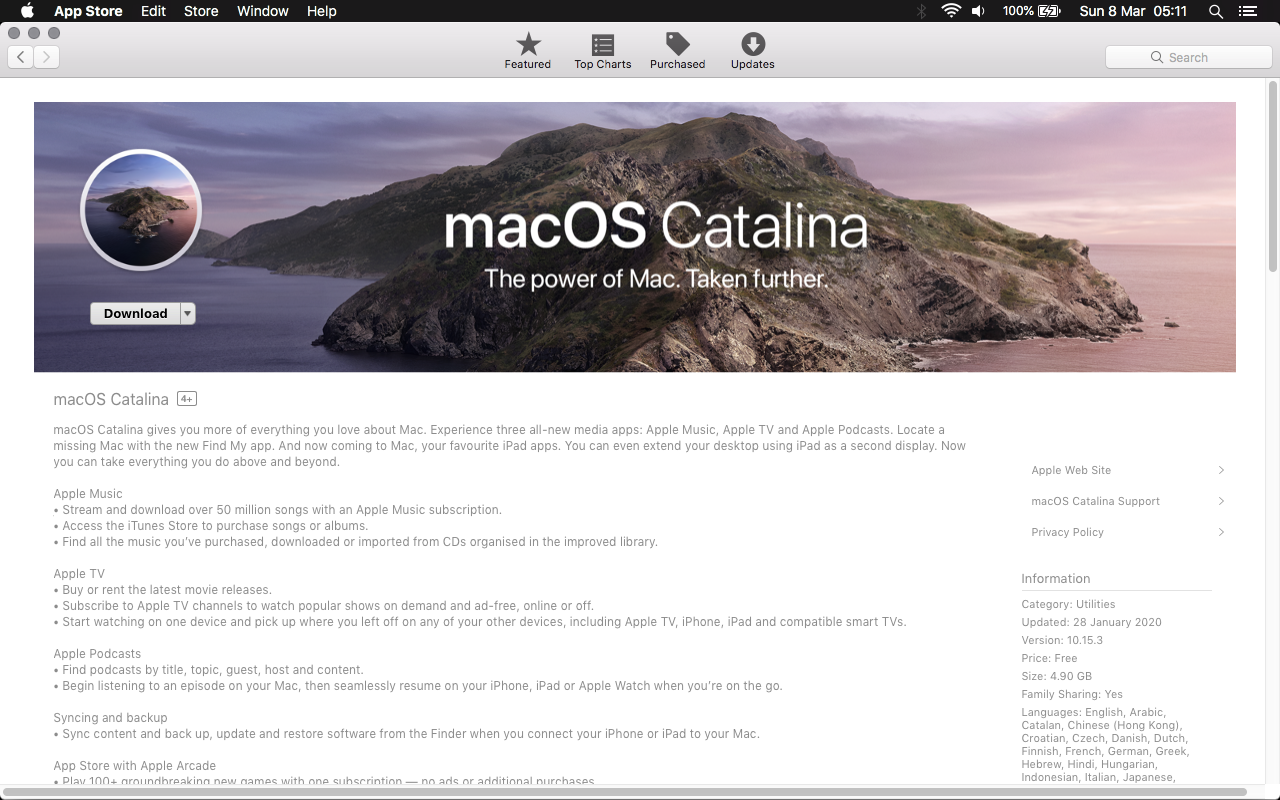Go forward with the right arrow button

click(47, 57)
